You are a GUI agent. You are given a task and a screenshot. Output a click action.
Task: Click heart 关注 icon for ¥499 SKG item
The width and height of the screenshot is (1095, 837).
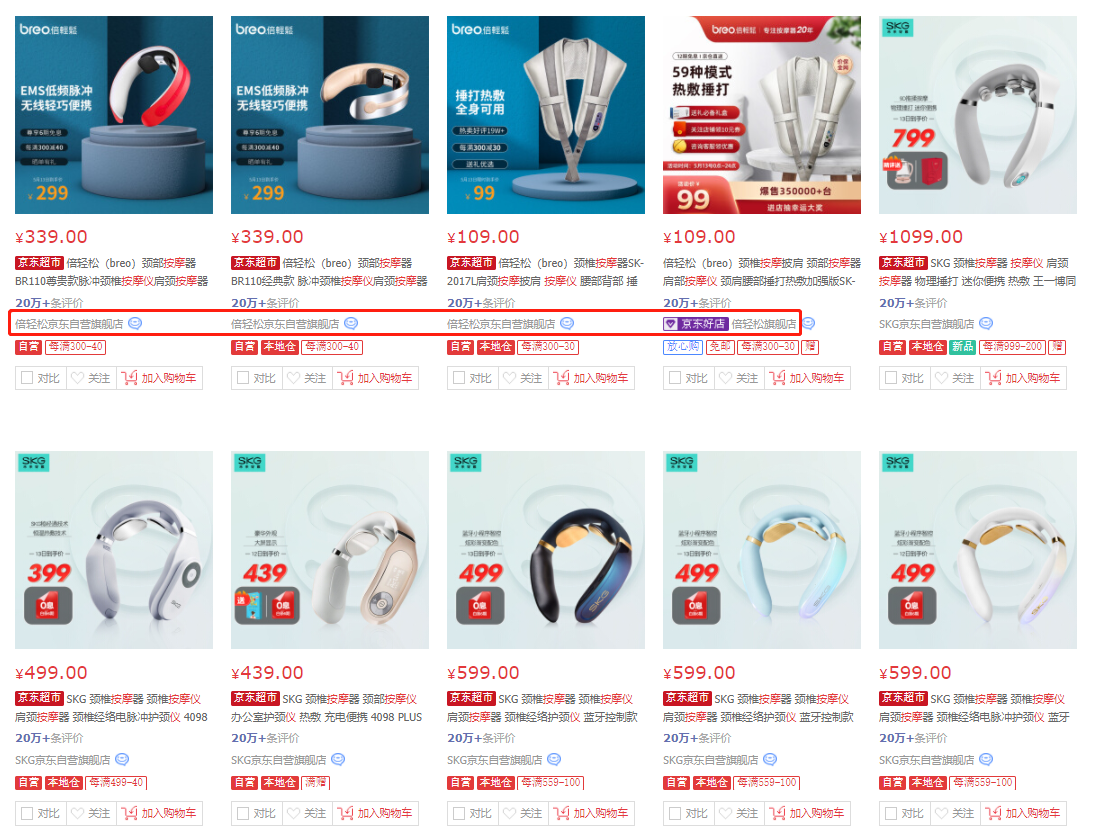(78, 813)
